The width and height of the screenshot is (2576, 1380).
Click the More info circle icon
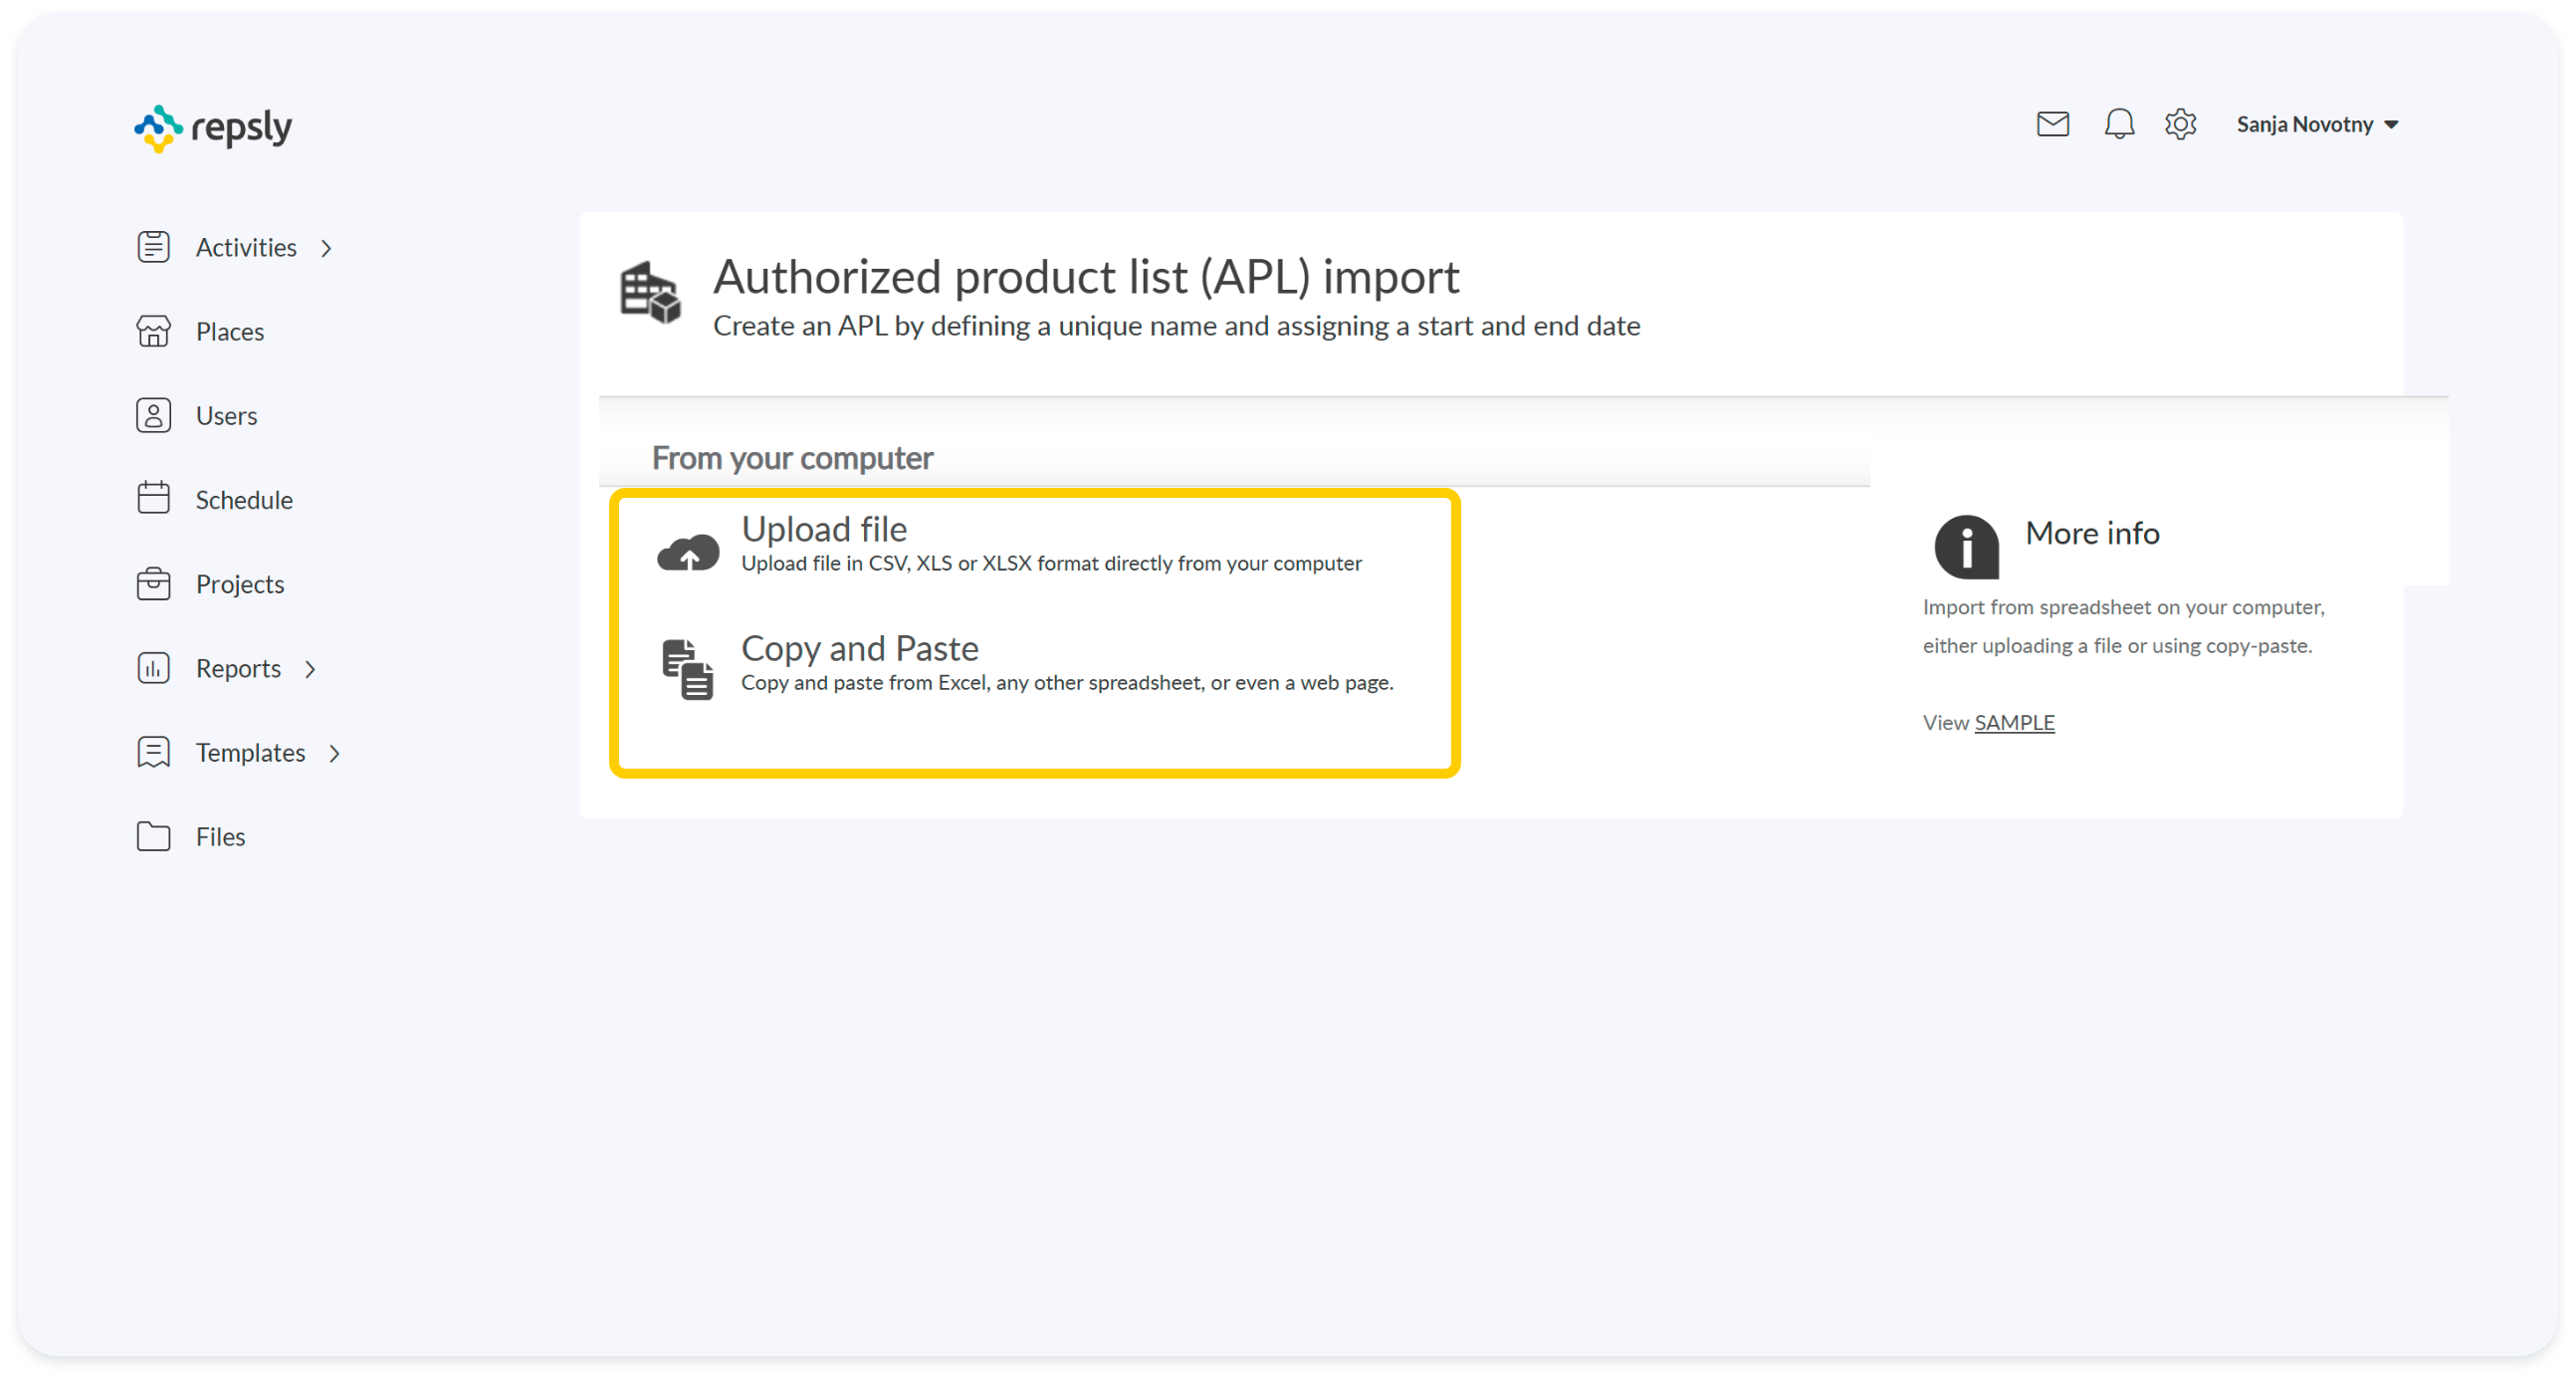click(1965, 546)
